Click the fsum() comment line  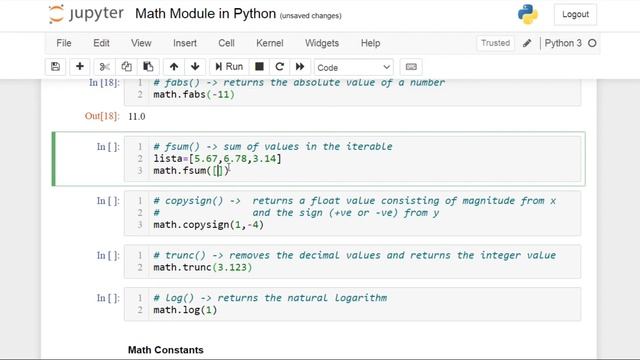273,147
